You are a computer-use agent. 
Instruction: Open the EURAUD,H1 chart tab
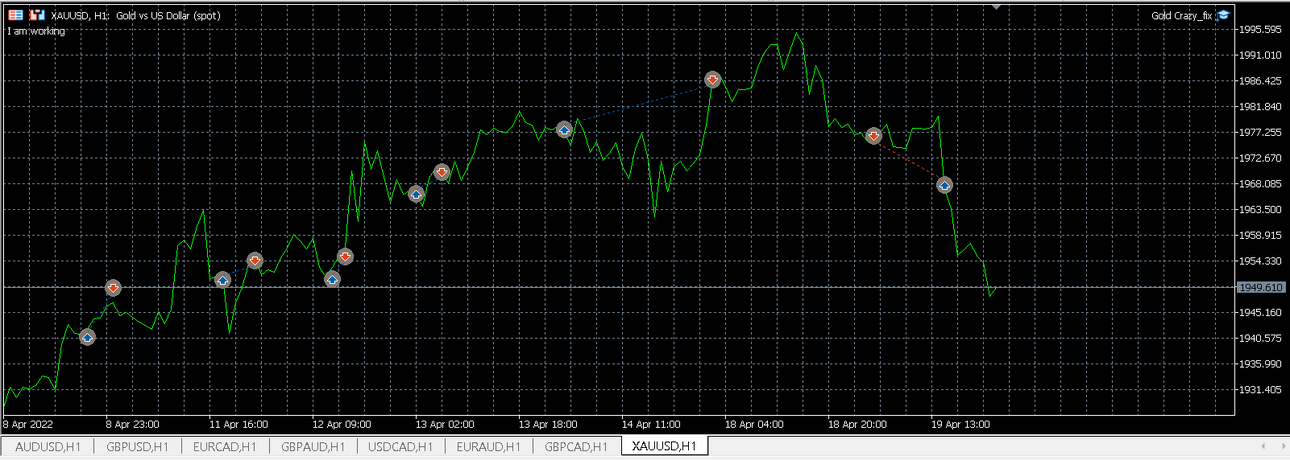pos(488,446)
